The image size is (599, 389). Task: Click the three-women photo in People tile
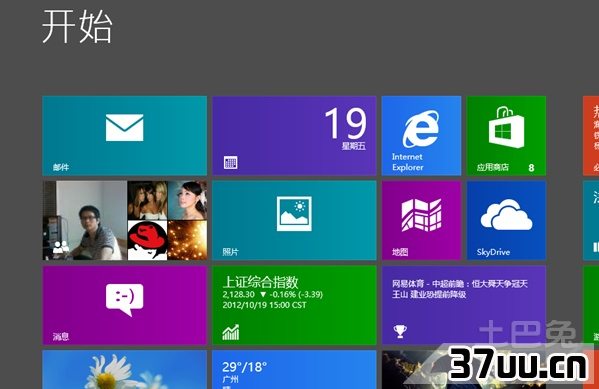[147, 200]
